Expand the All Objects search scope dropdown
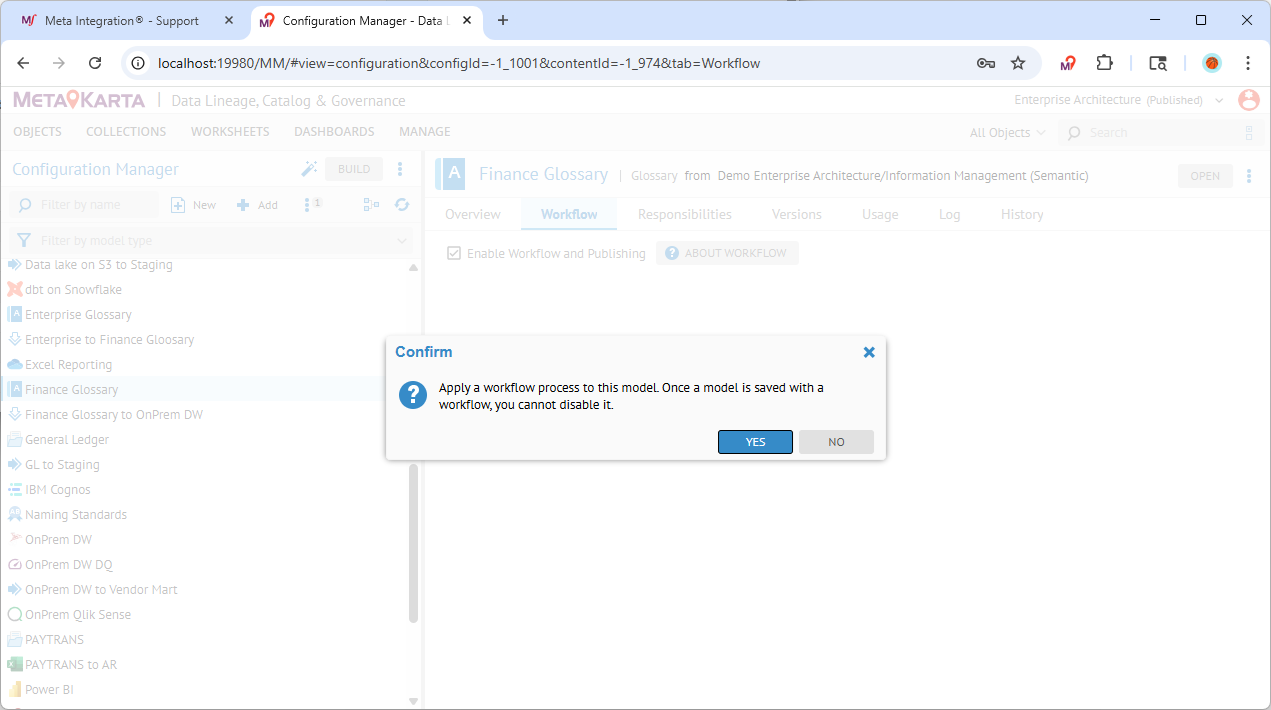This screenshot has width=1271, height=710. 1007,133
